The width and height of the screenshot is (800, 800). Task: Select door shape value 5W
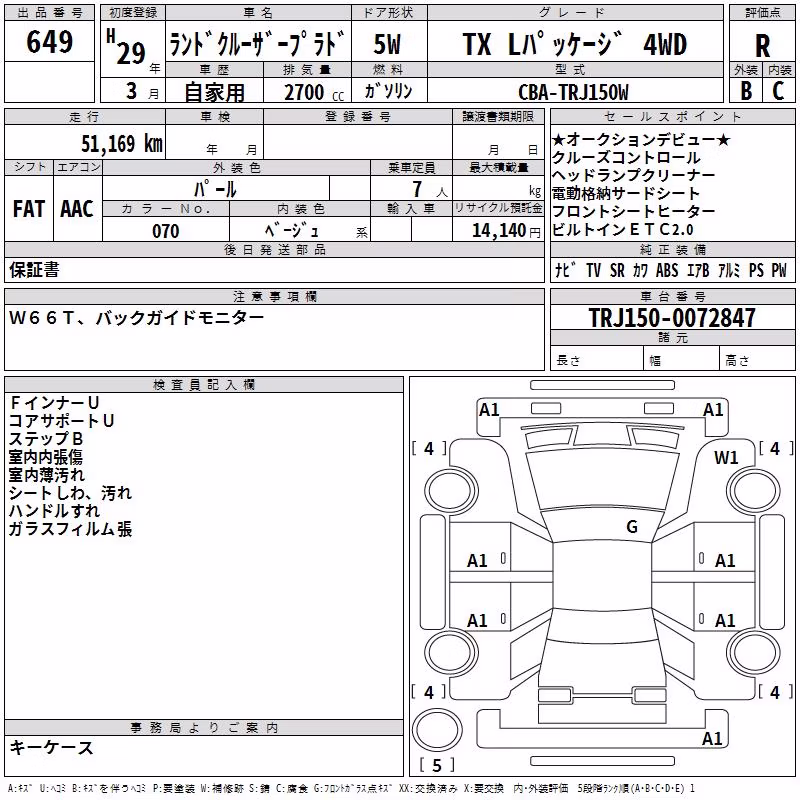(387, 44)
